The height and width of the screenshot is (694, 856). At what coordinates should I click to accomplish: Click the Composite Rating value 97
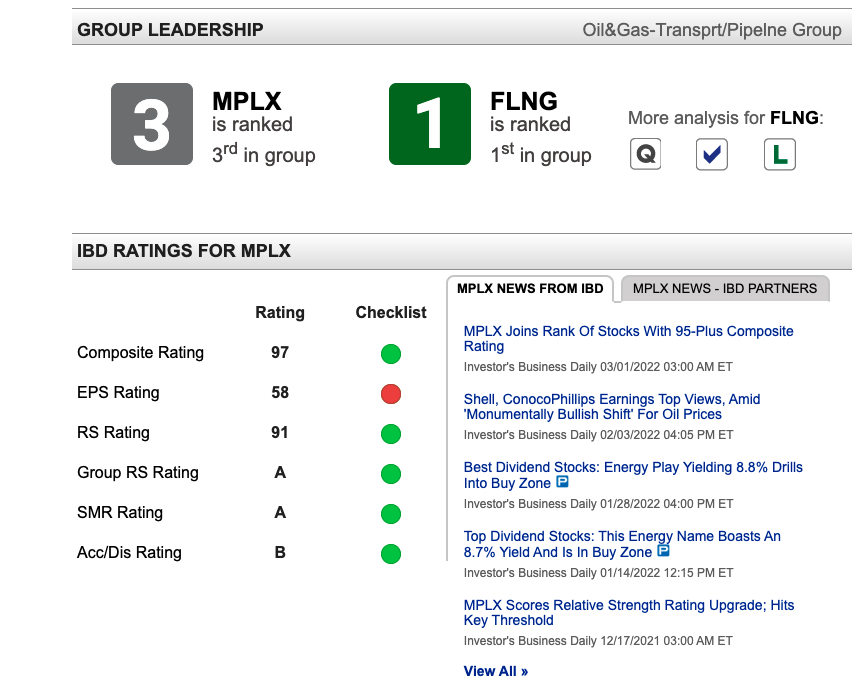click(x=280, y=352)
